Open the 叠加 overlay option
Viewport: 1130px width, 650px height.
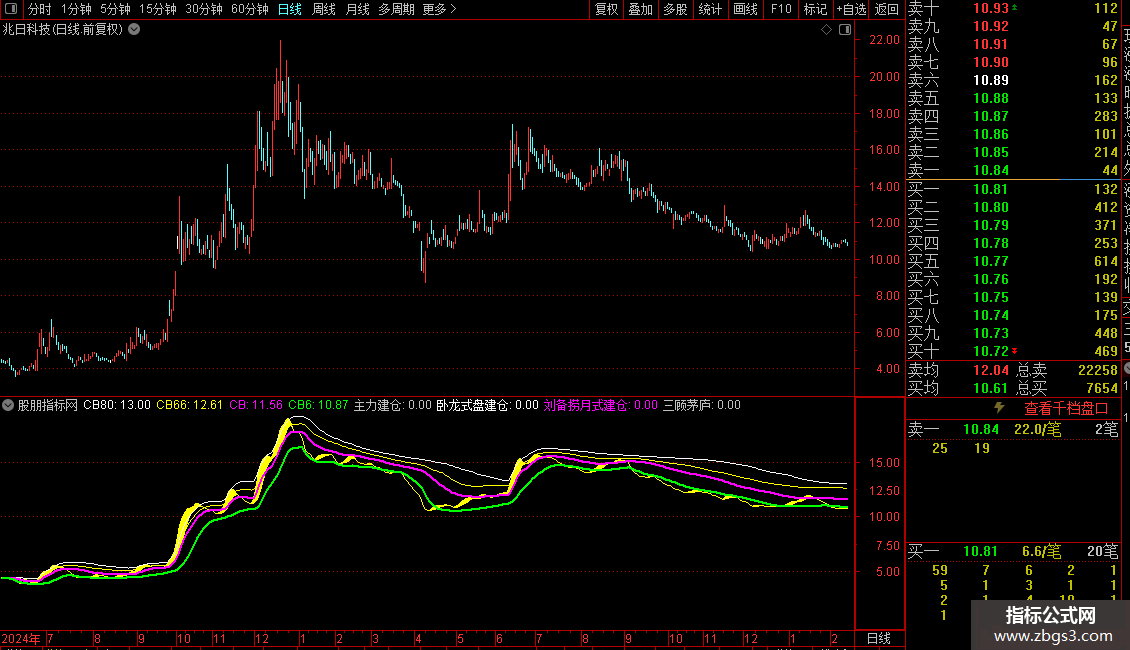pos(640,10)
